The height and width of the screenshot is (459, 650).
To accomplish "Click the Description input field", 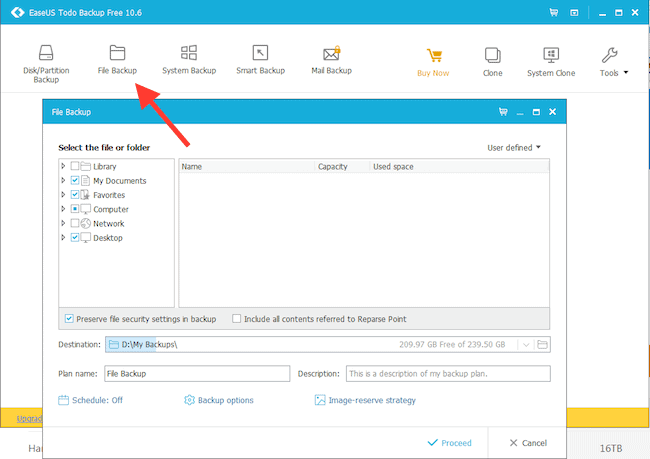I will point(448,374).
